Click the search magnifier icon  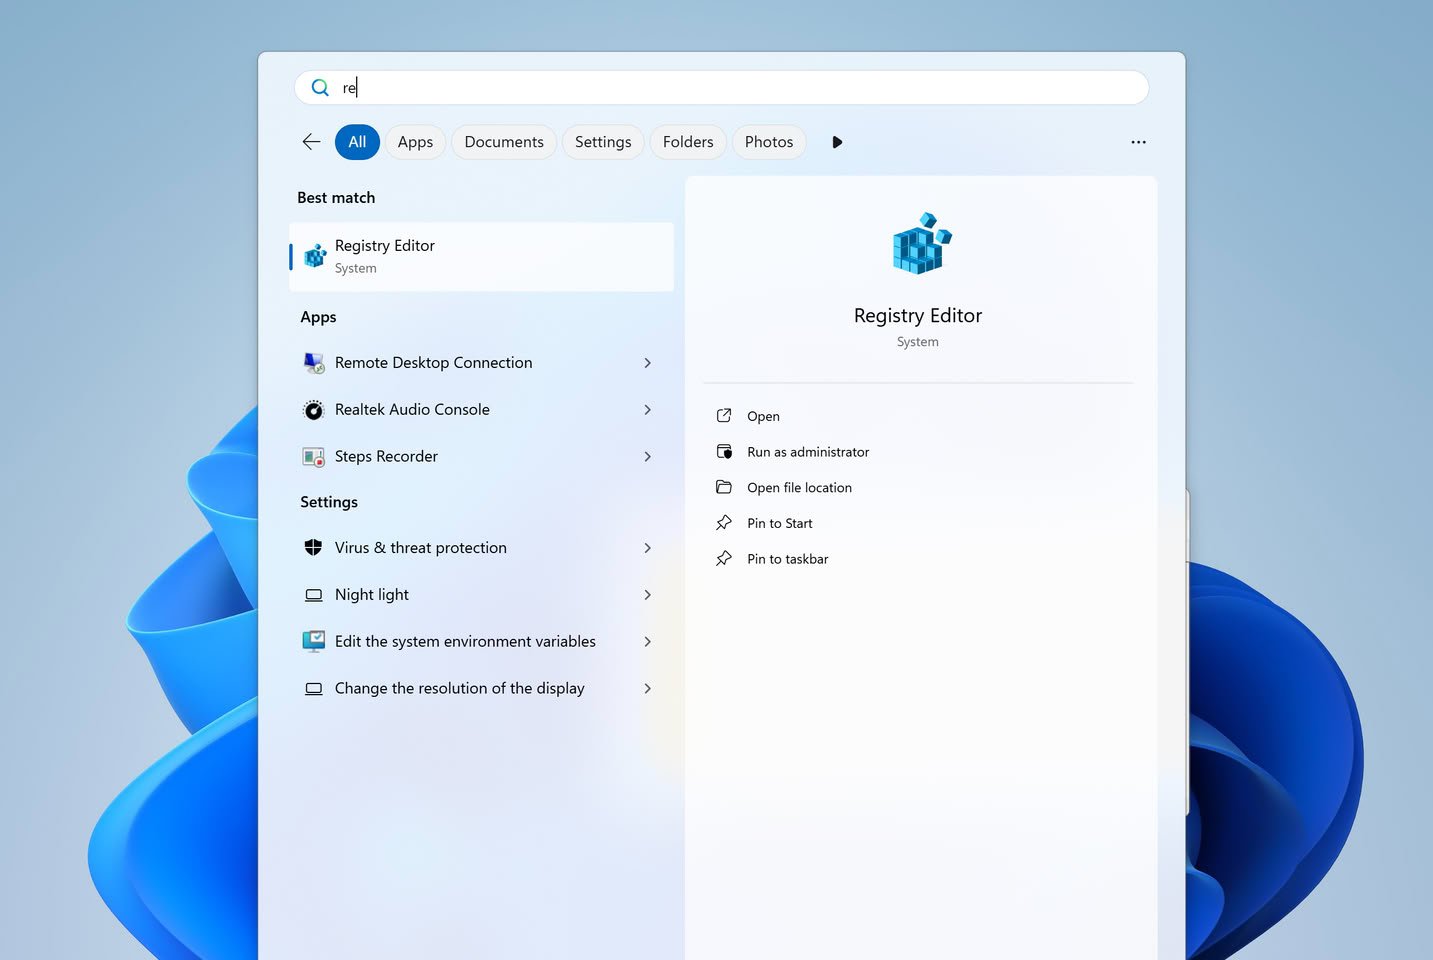click(x=320, y=88)
